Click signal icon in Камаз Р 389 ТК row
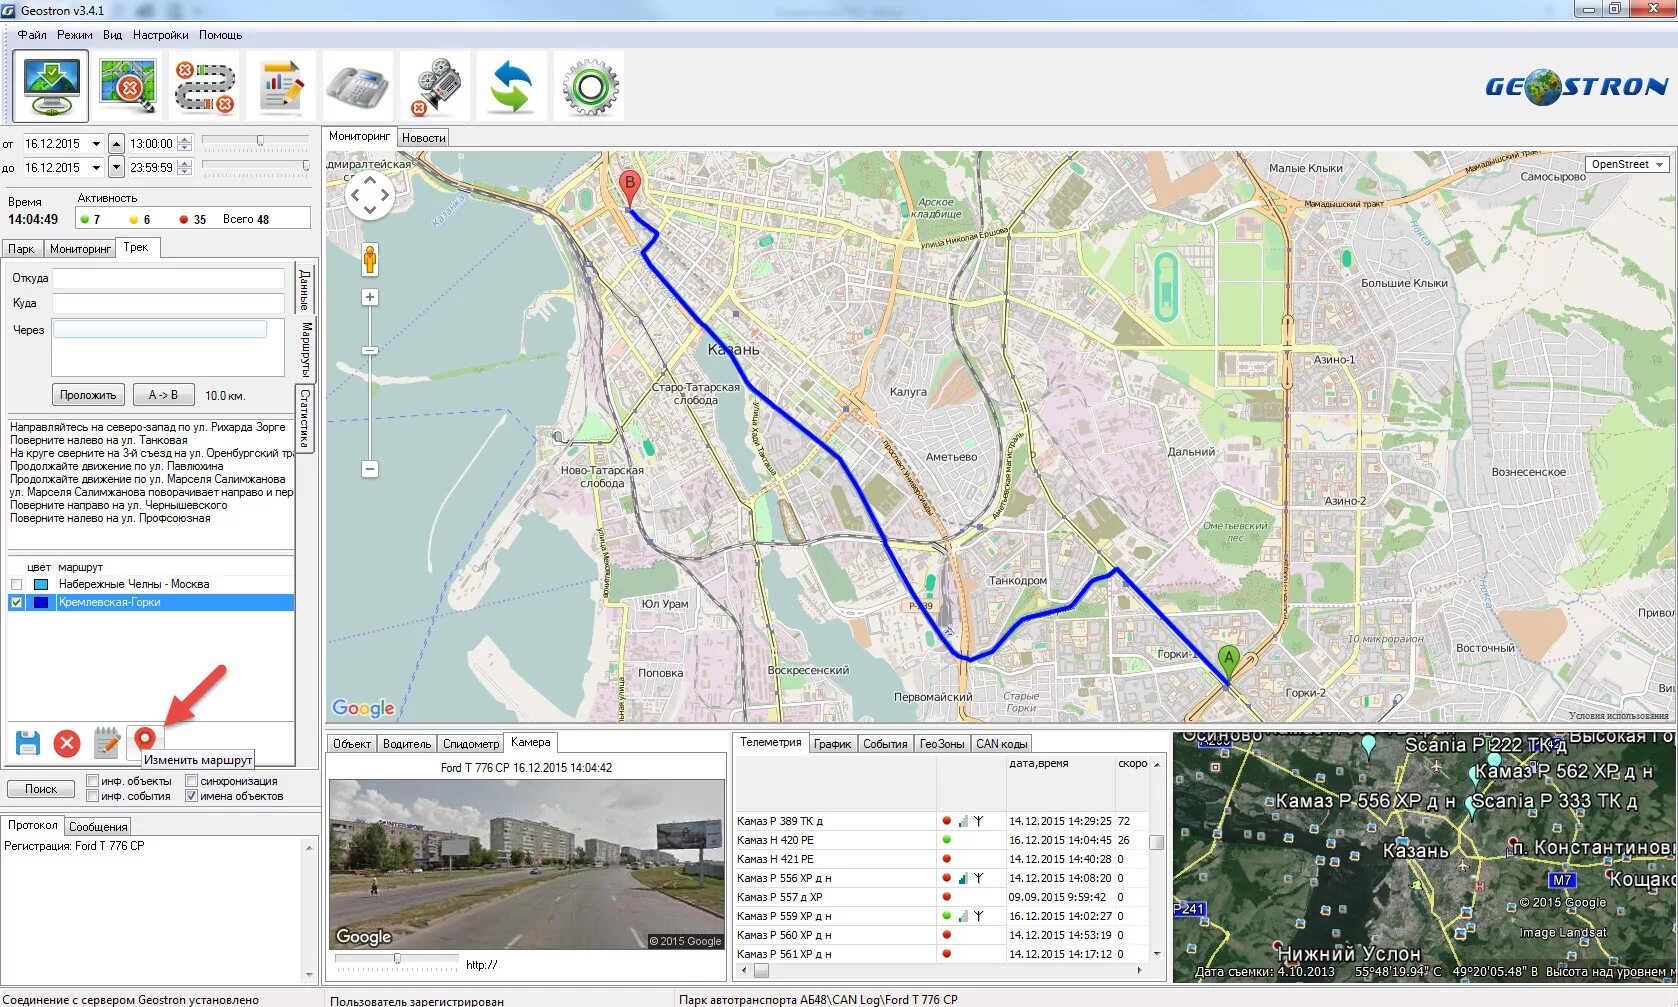 click(963, 821)
